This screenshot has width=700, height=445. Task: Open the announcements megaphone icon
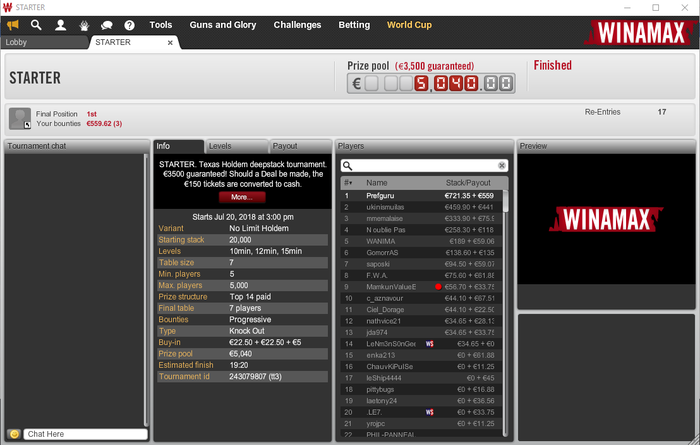(x=13, y=25)
